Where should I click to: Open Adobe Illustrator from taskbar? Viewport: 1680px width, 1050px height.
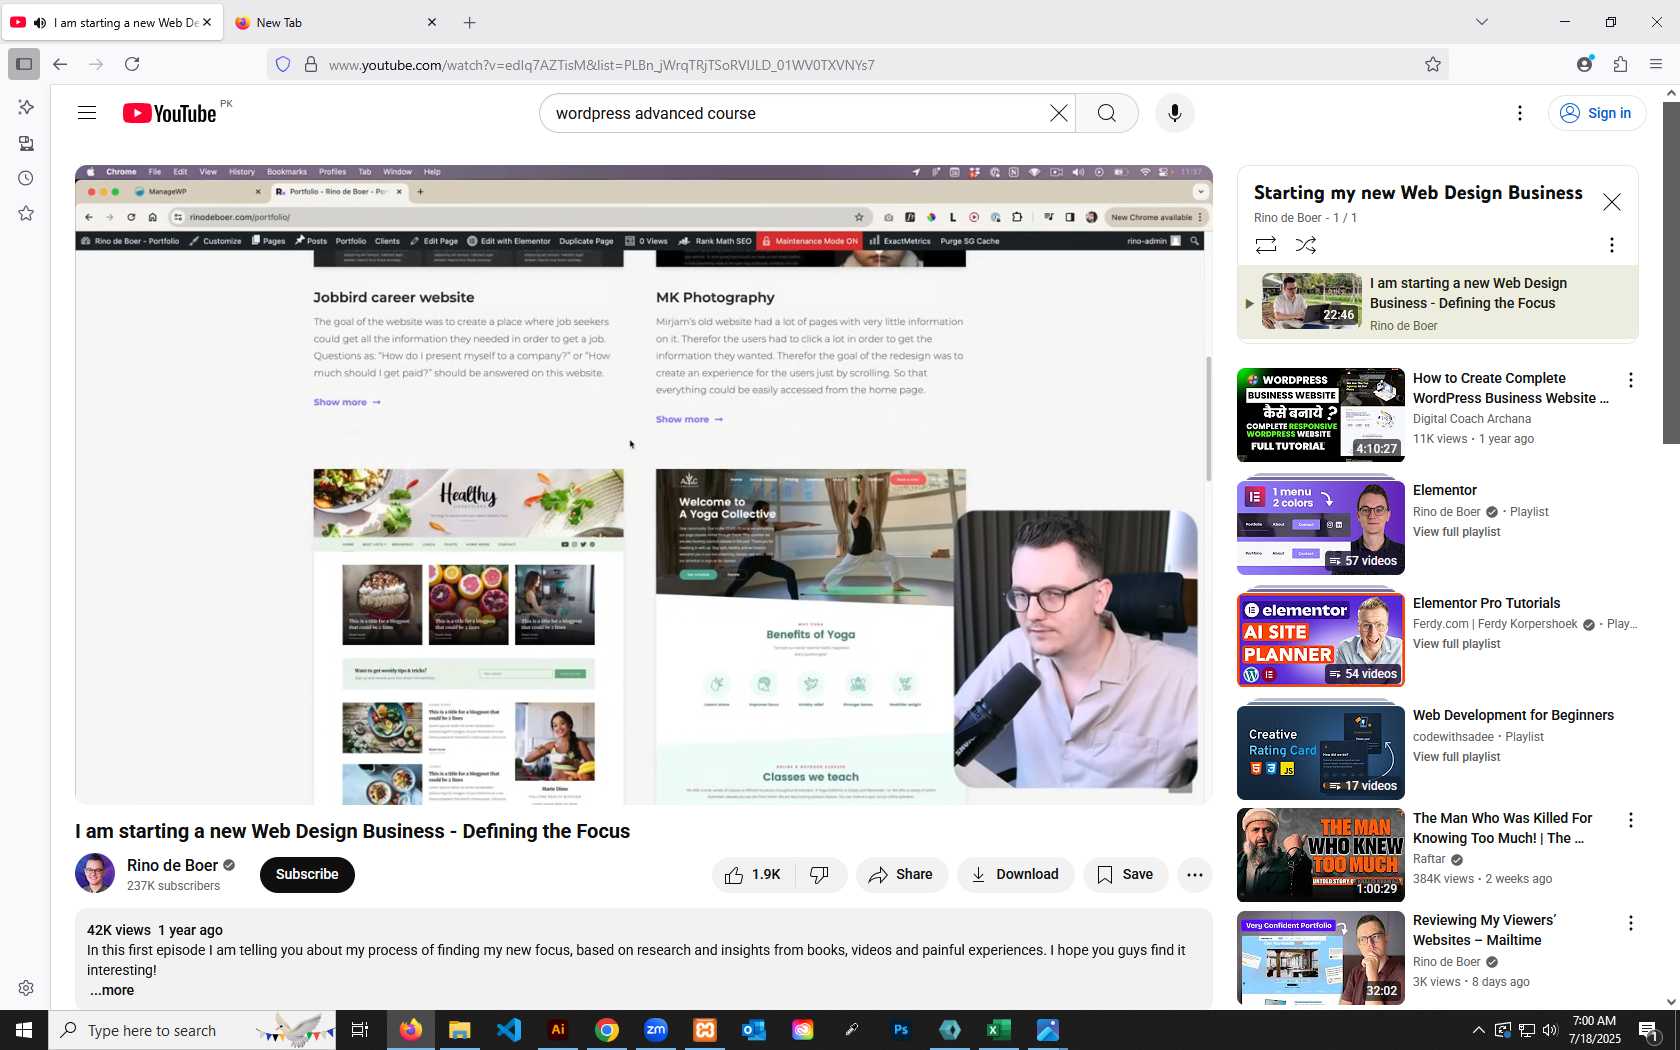558,1030
